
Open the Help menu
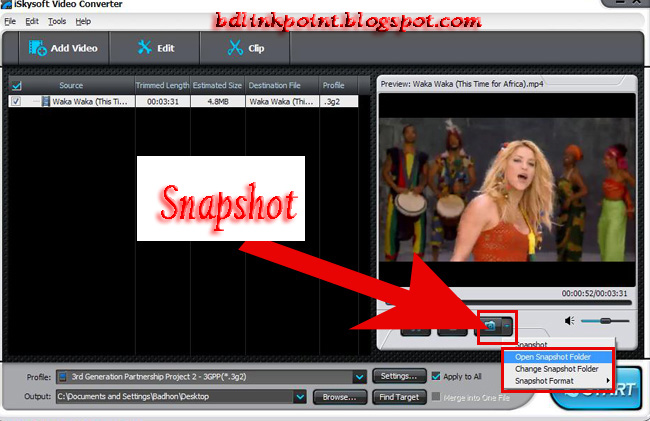83,21
